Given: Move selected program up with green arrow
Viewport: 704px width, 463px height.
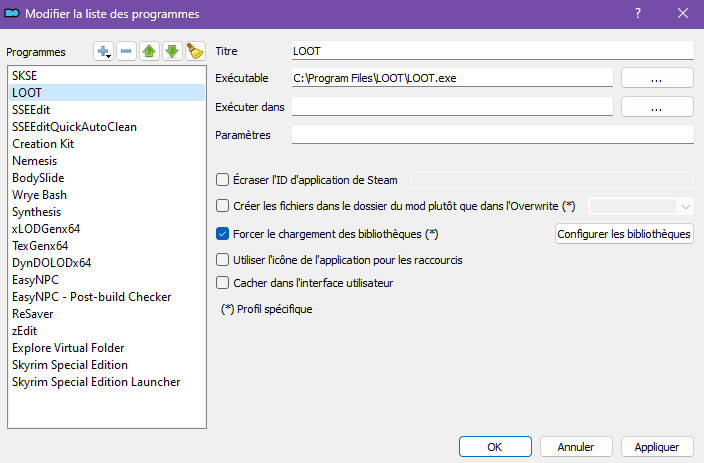Looking at the screenshot, I should (x=149, y=51).
